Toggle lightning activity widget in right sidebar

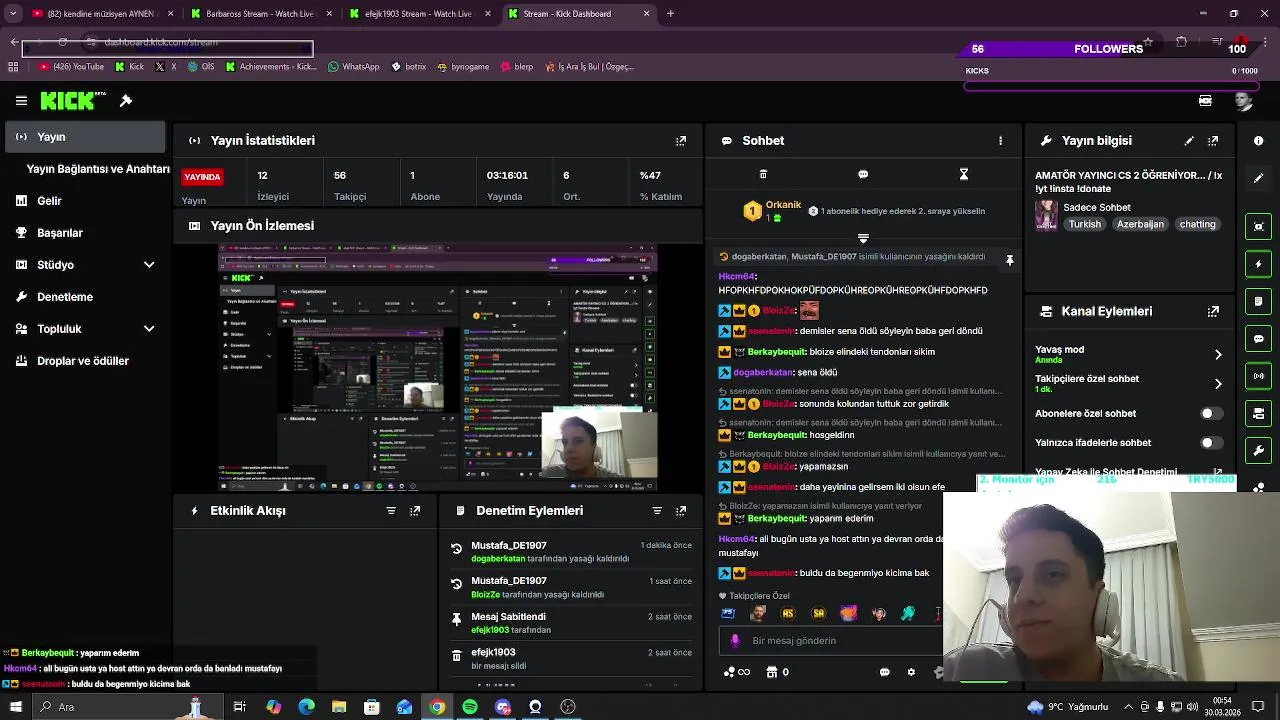coord(1259,264)
